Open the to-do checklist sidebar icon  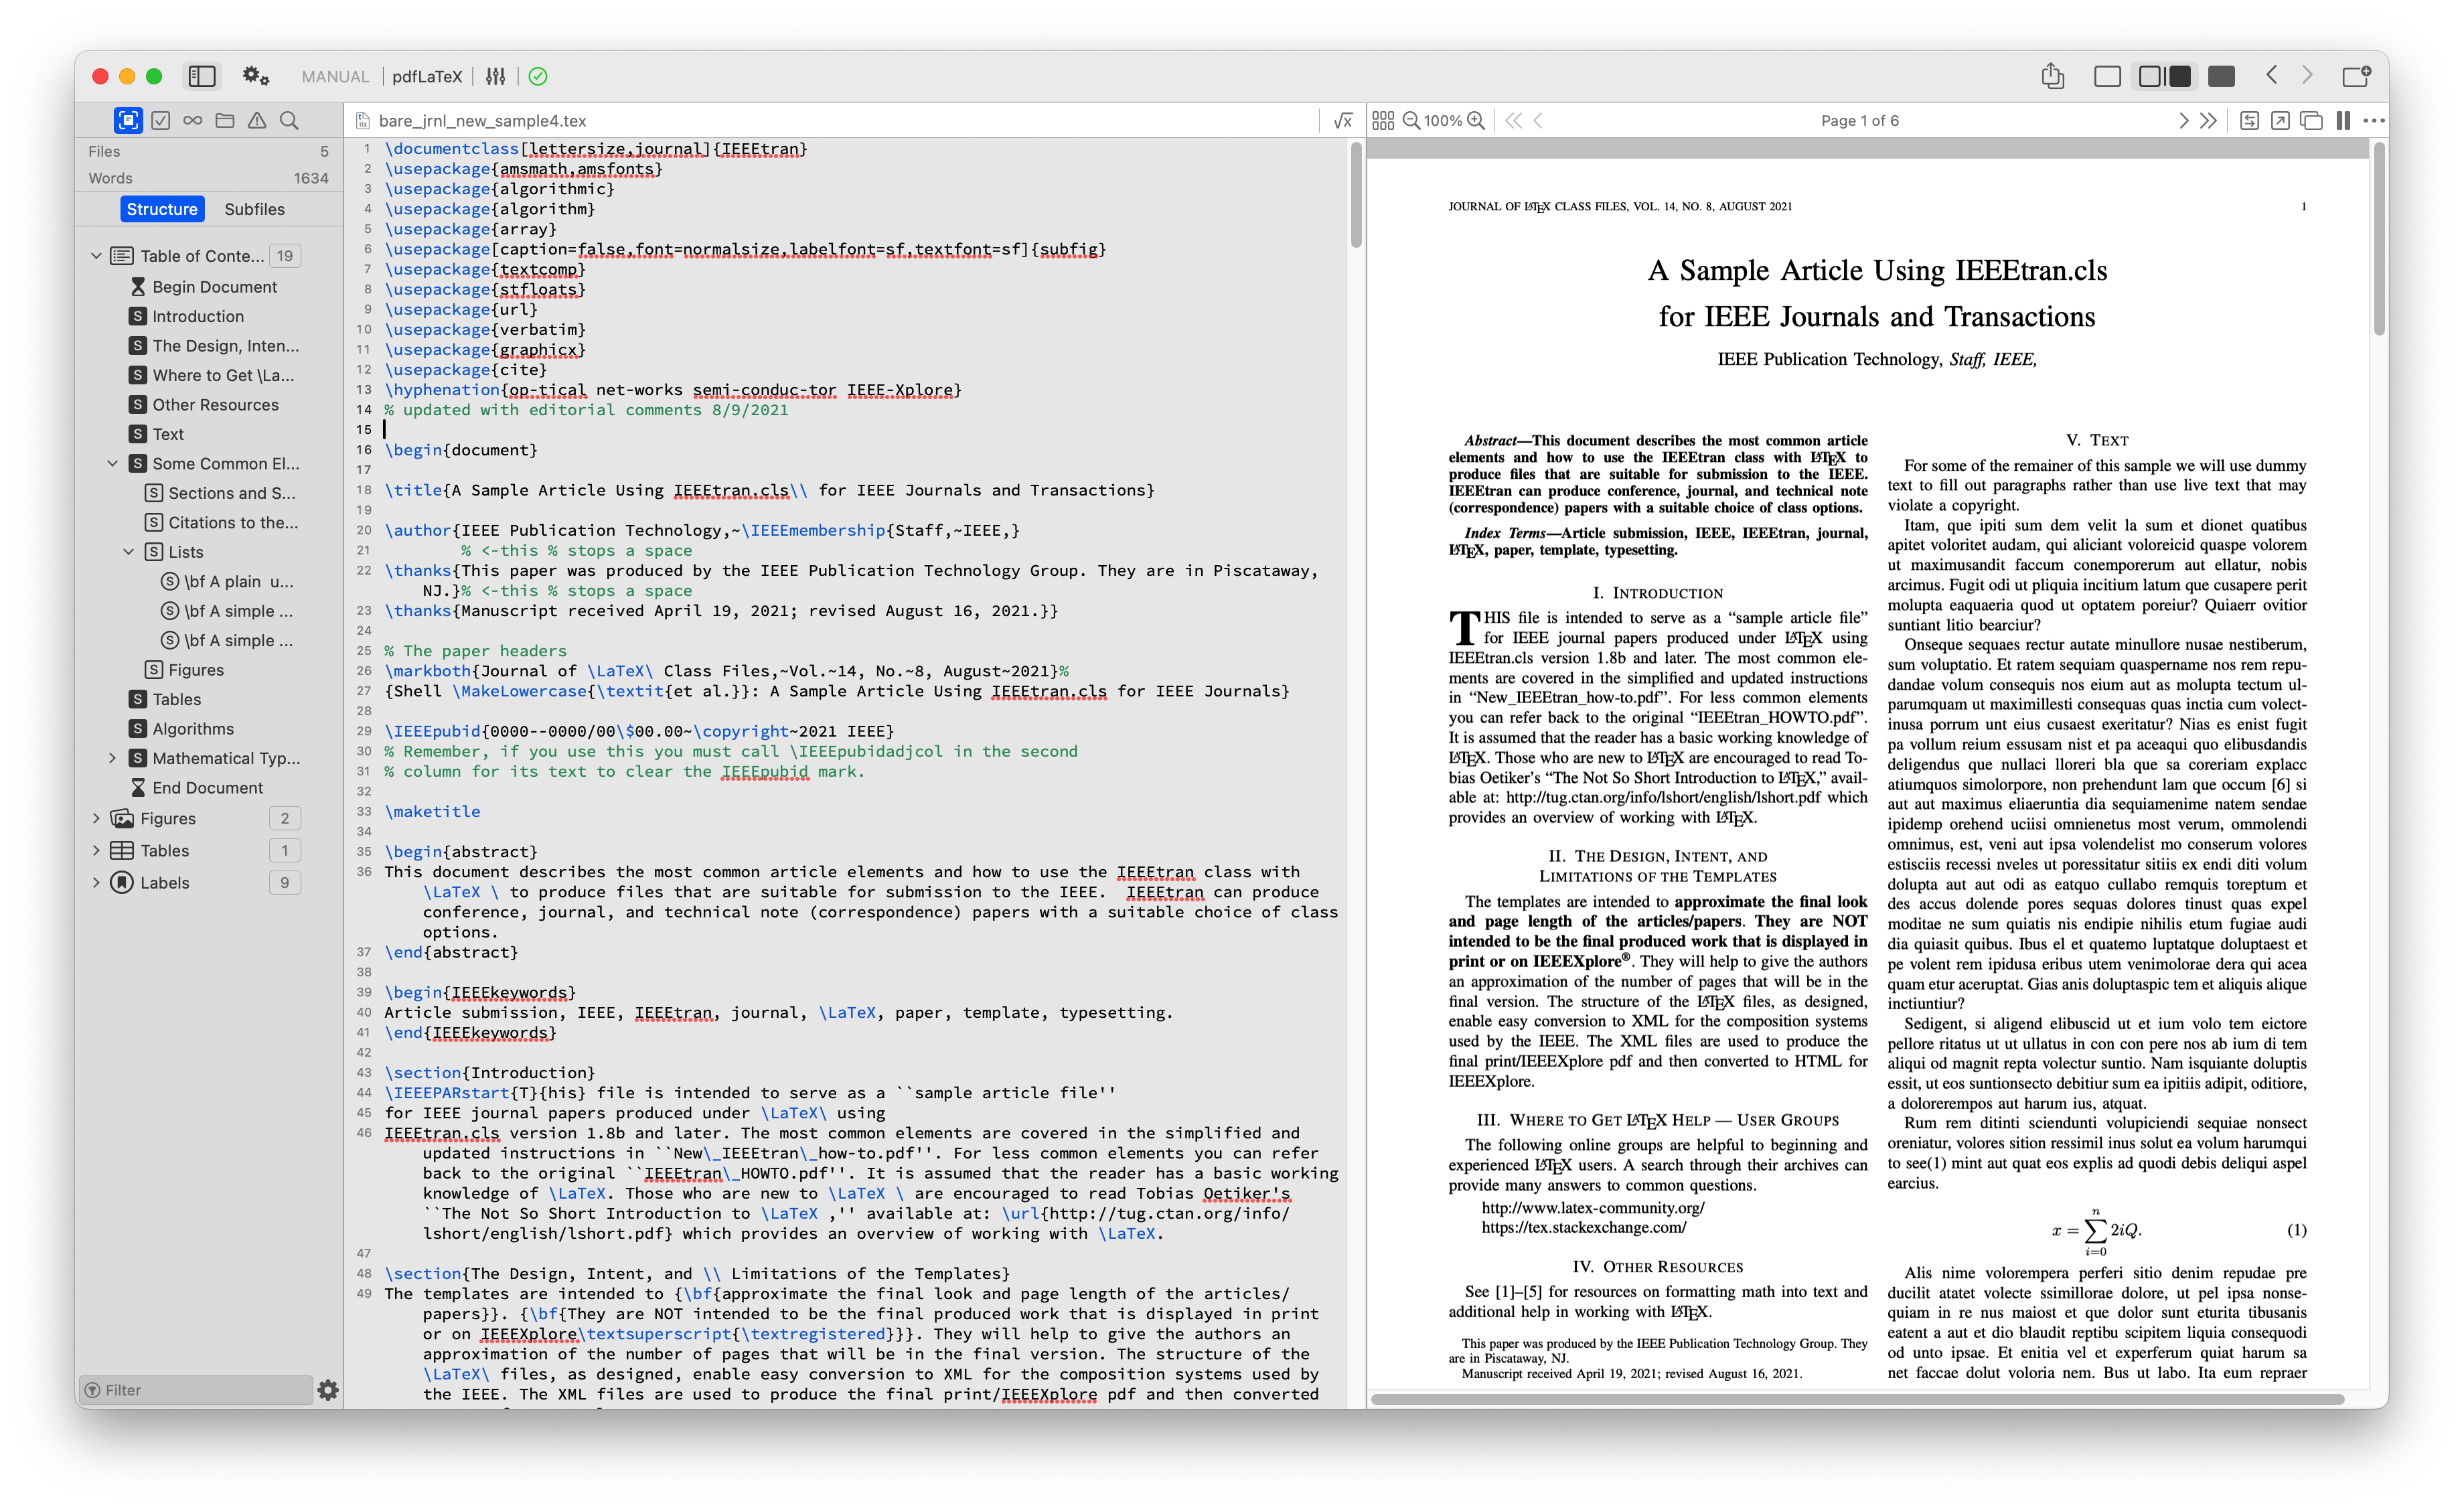pos(161,120)
